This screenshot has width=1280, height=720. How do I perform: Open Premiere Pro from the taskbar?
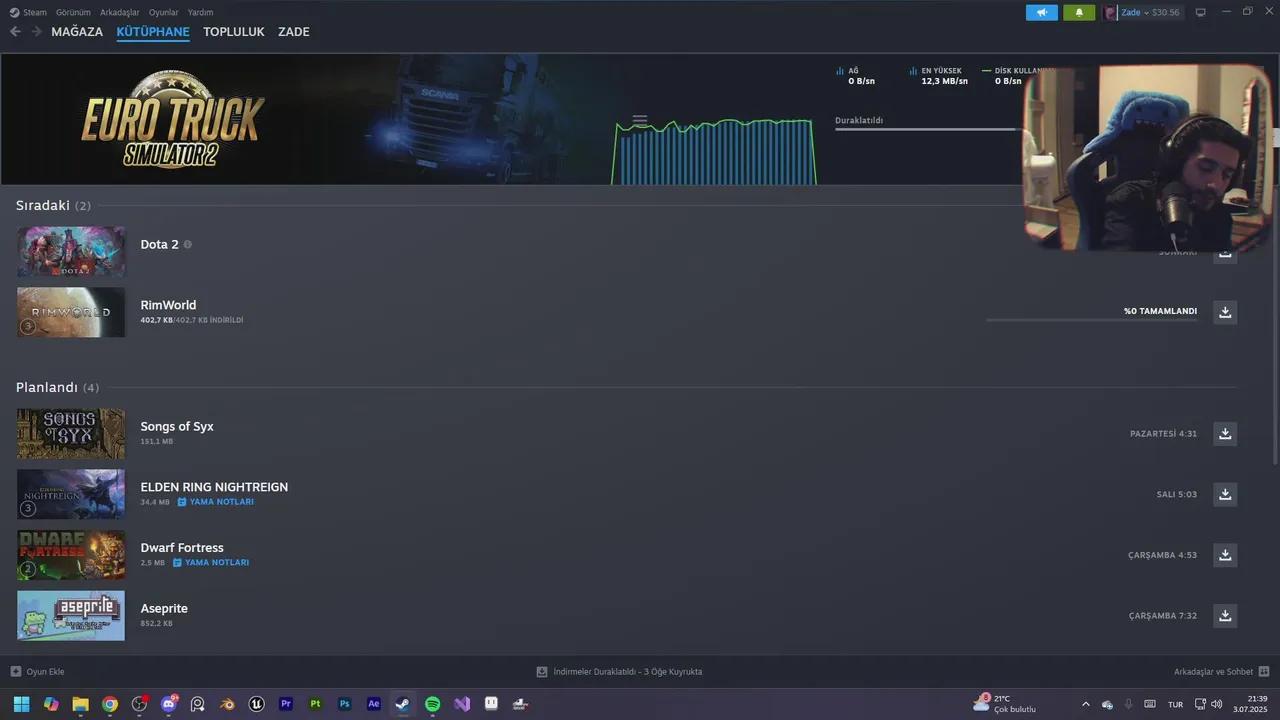286,704
